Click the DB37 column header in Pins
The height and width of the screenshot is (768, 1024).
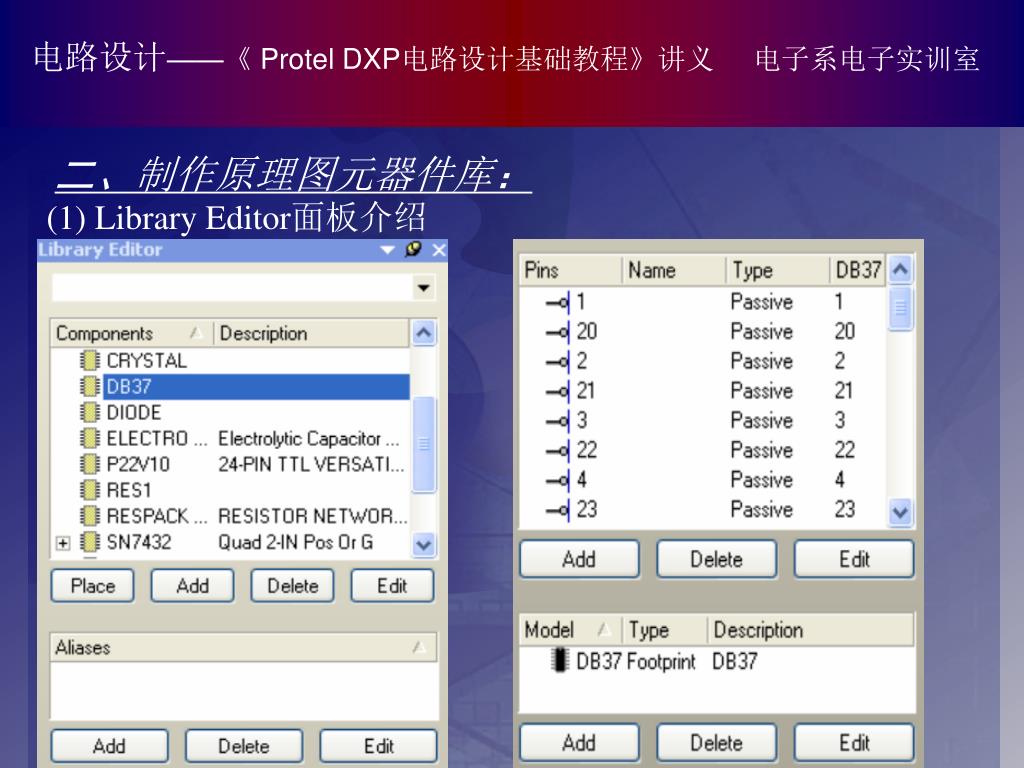click(858, 270)
